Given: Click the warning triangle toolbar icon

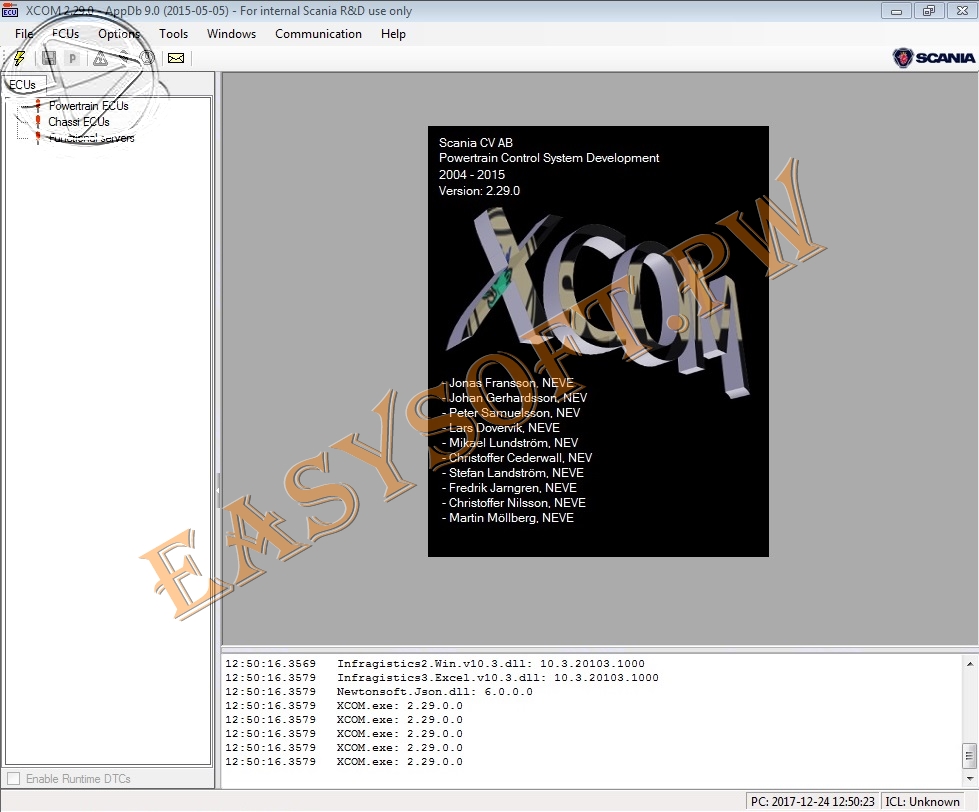Looking at the screenshot, I should coord(100,59).
